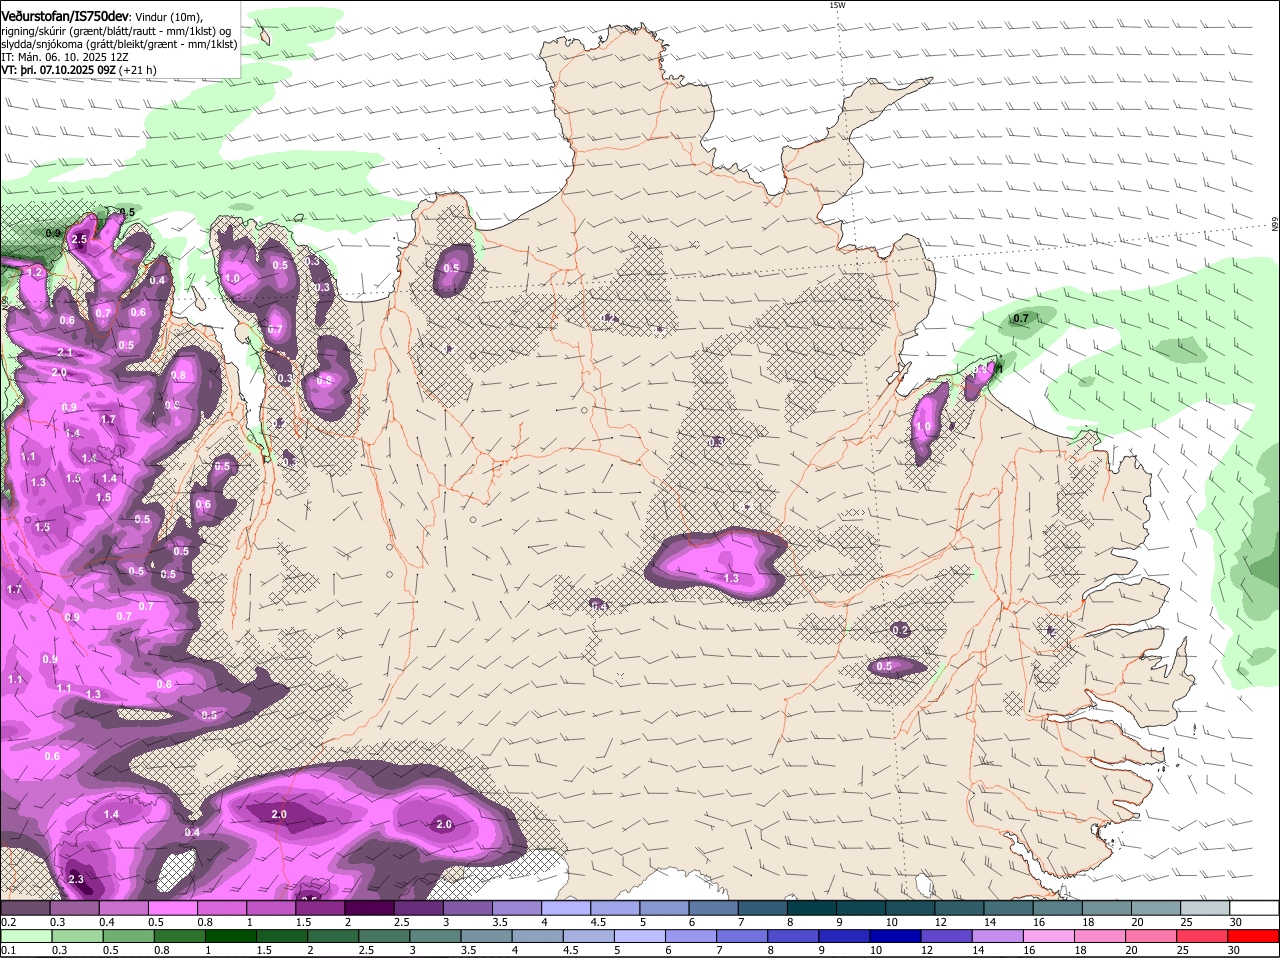This screenshot has width=1280, height=958.
Task: Click the Veðurstofan/IS750dev title text
Action: 65,16
